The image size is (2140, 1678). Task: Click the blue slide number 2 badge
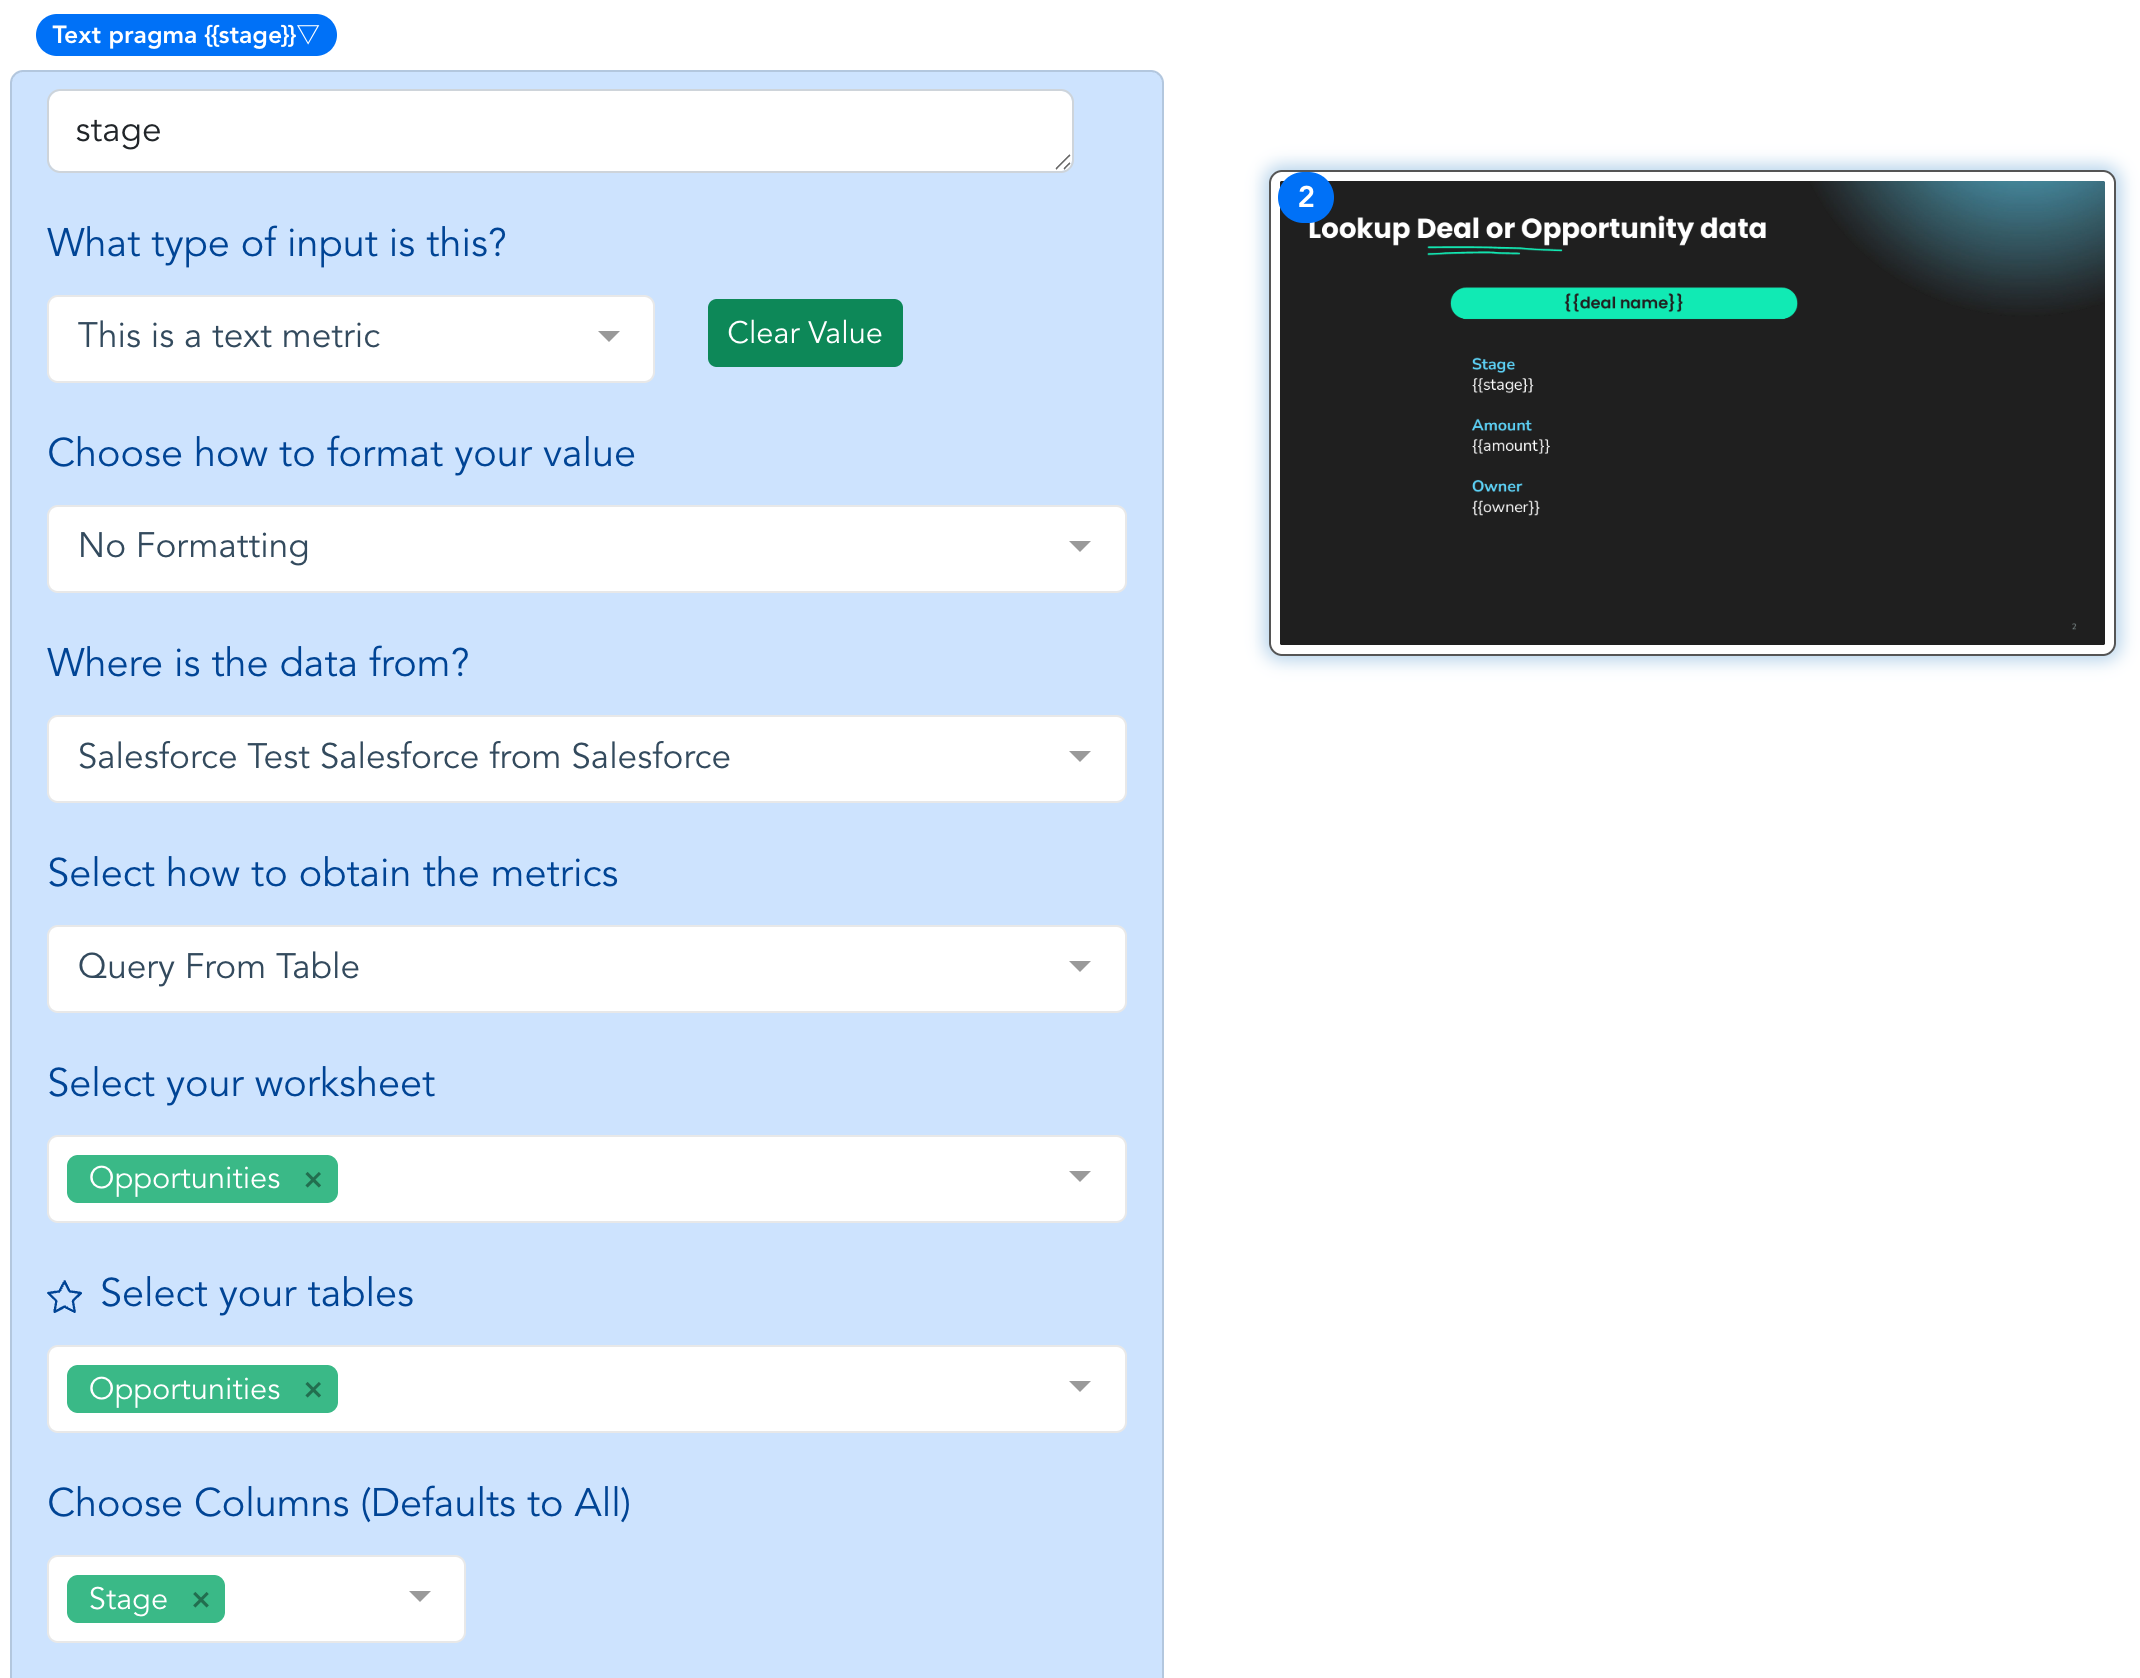1306,198
